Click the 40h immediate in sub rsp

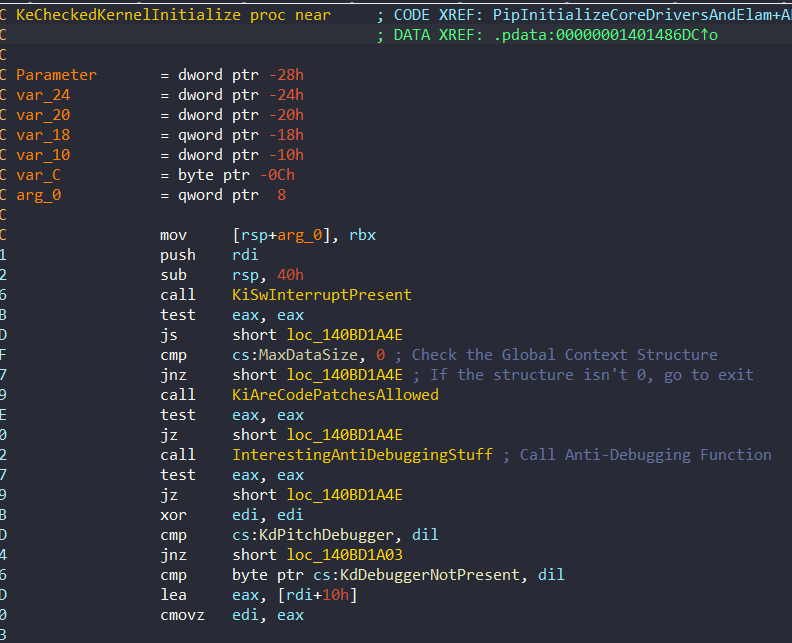click(x=290, y=275)
